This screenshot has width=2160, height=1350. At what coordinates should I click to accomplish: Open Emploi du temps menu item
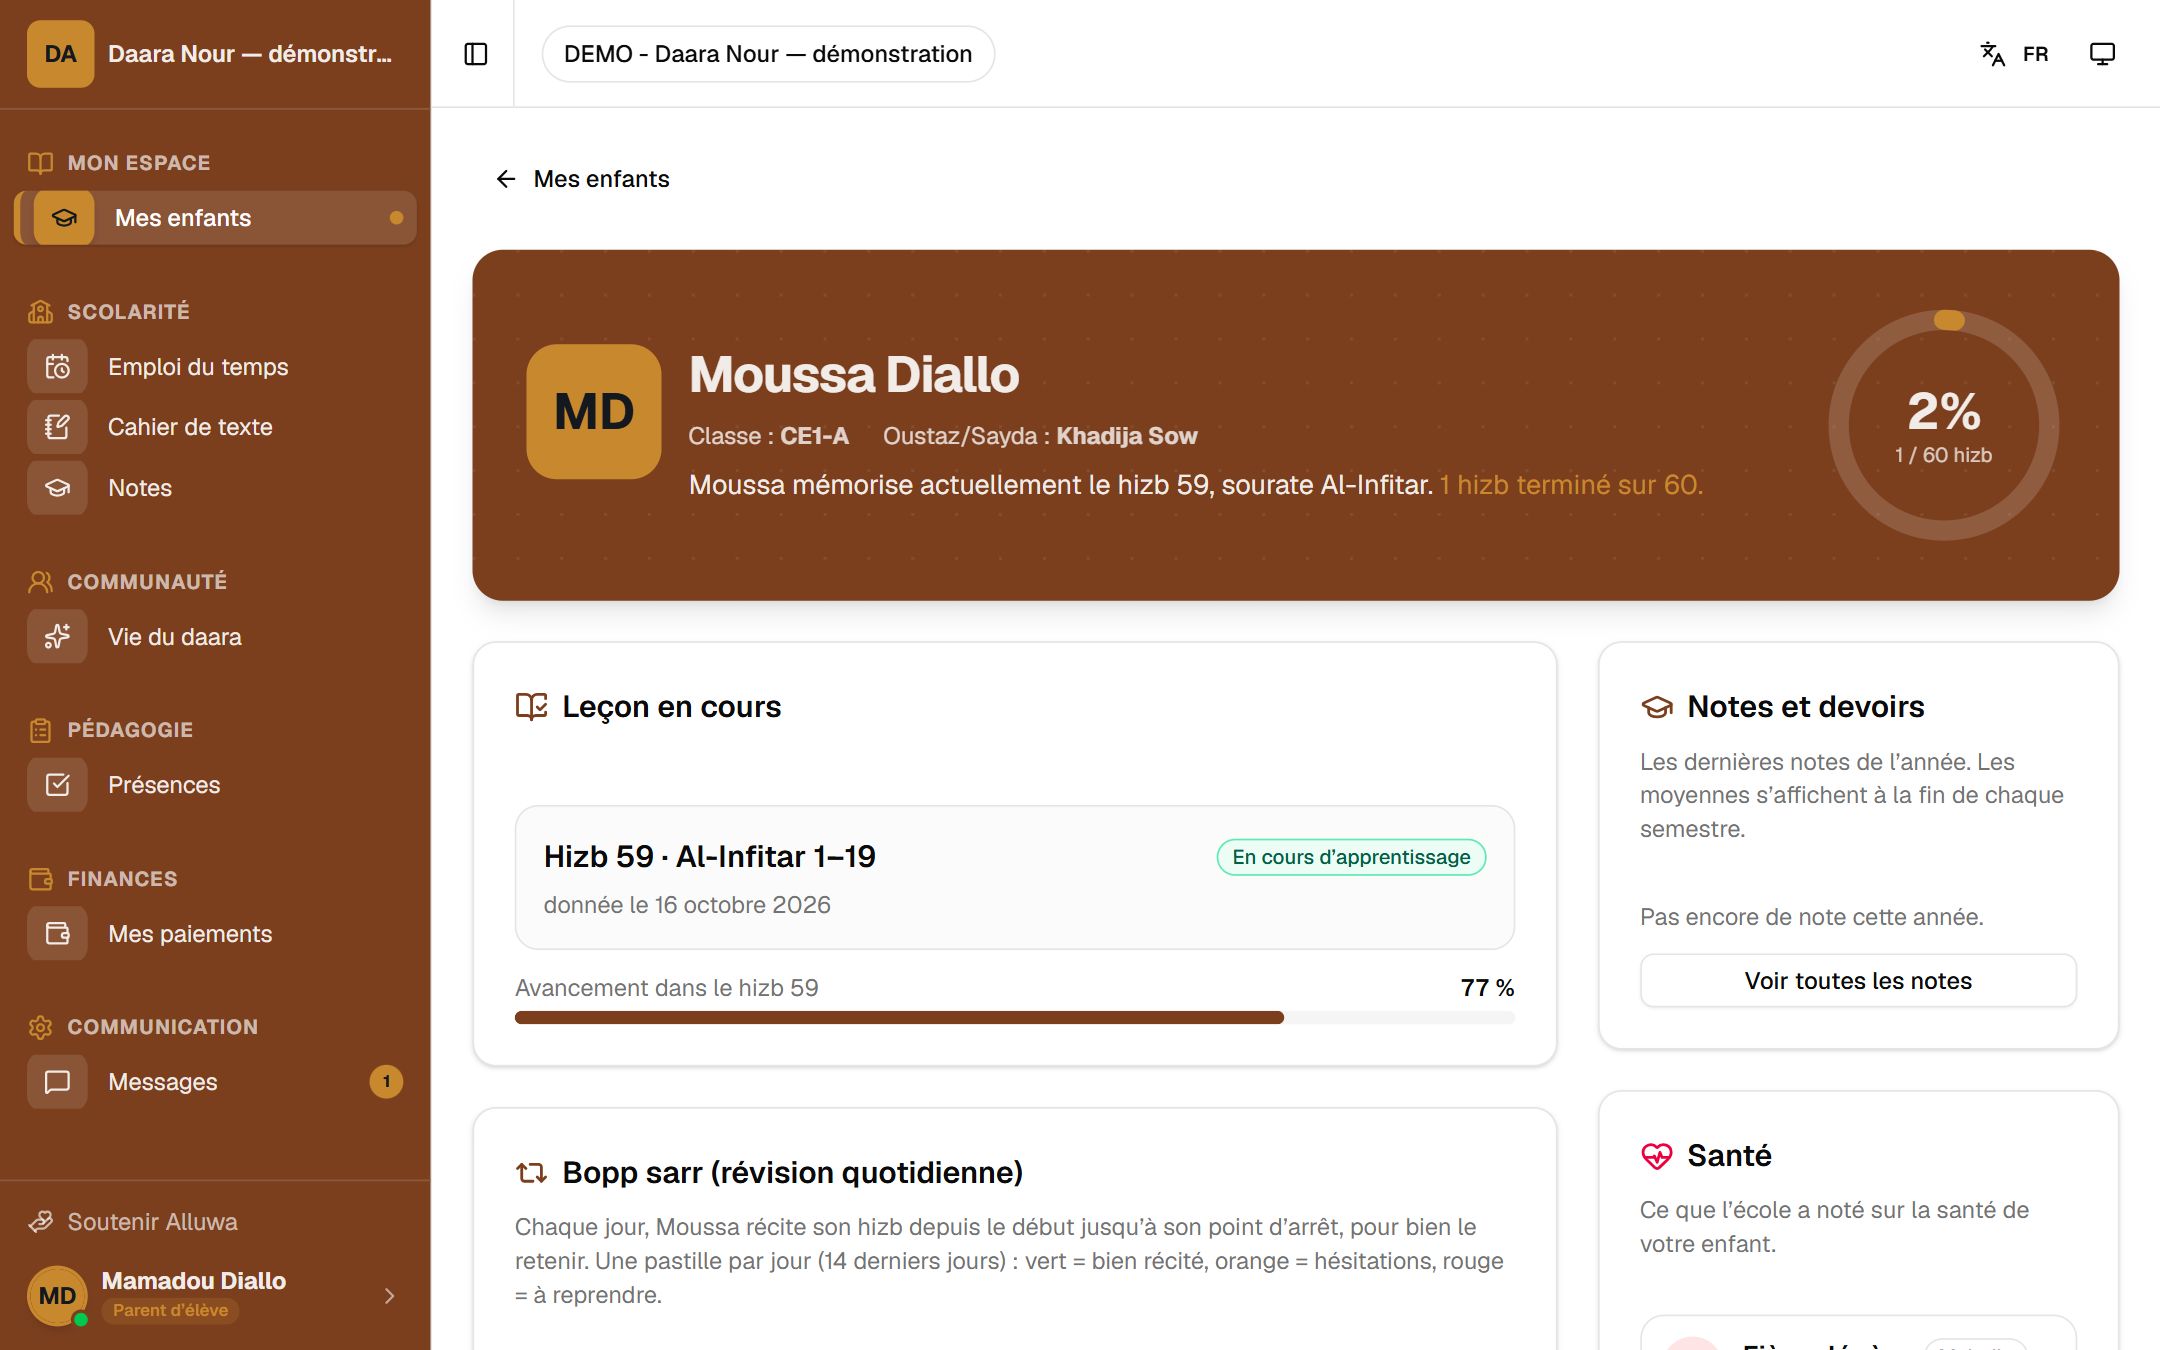coord(215,367)
